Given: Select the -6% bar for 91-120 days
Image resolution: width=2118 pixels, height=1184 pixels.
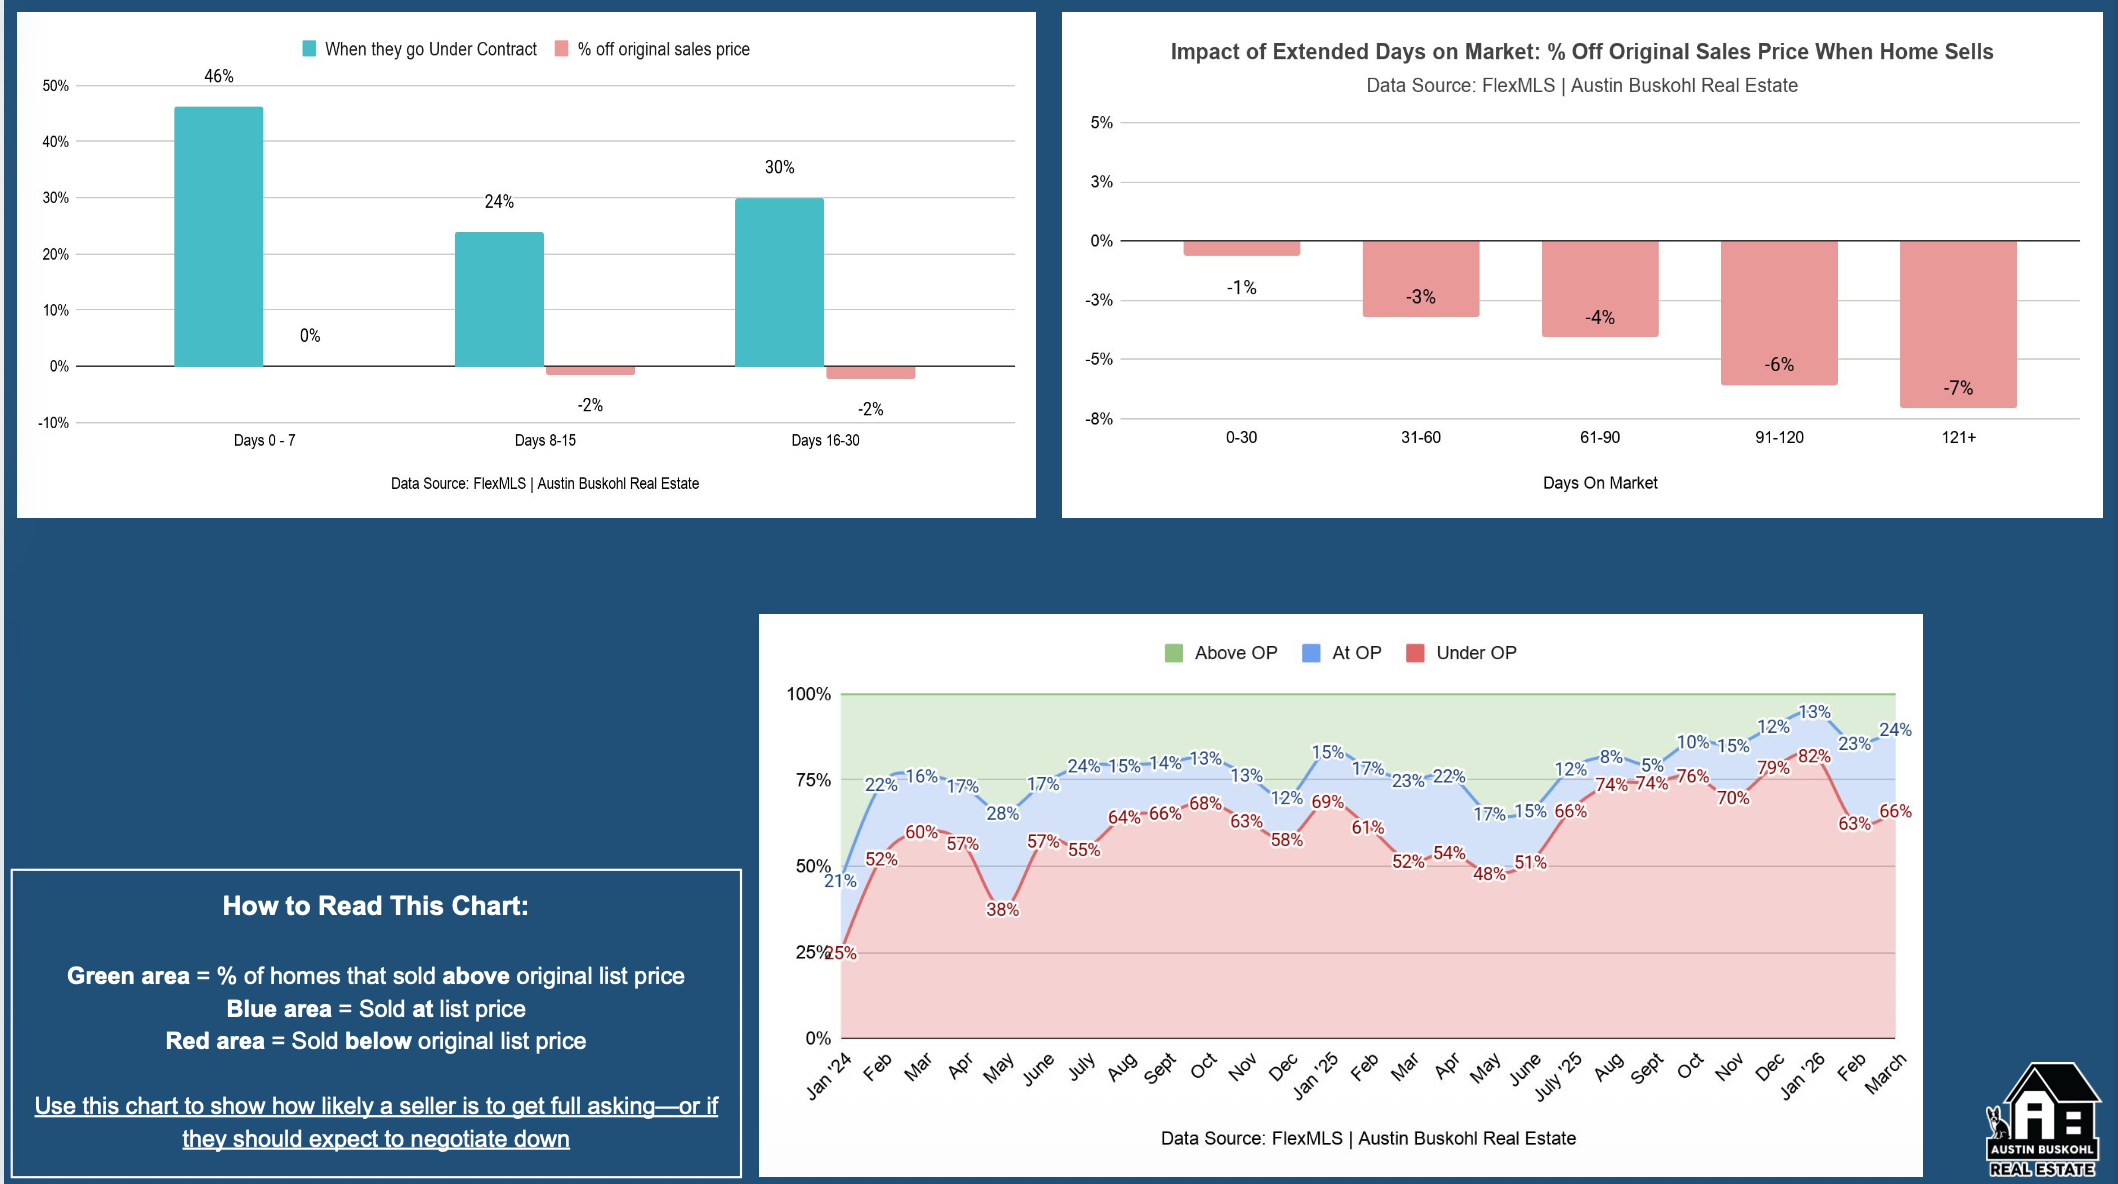Looking at the screenshot, I should click(x=1778, y=312).
